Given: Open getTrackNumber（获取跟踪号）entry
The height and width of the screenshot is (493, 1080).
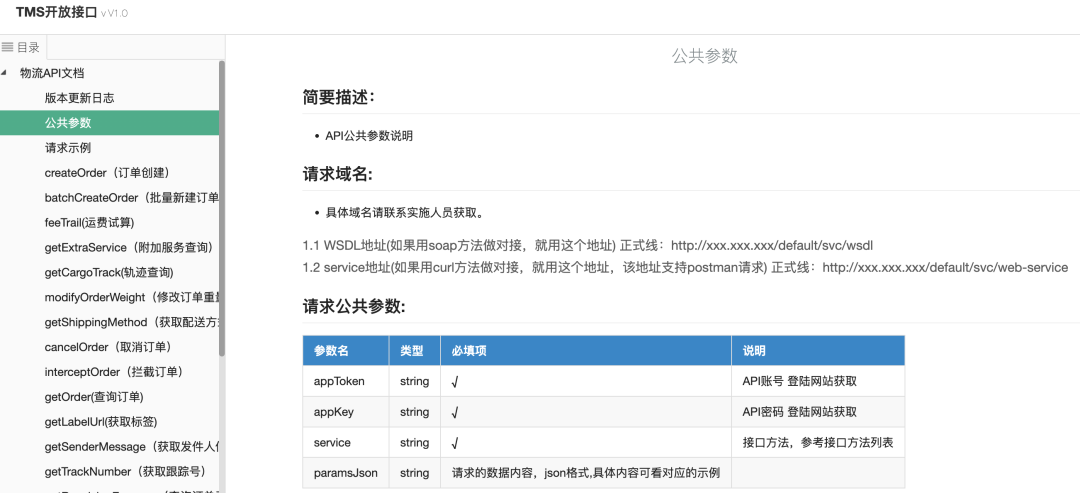Looking at the screenshot, I should click(x=125, y=472).
